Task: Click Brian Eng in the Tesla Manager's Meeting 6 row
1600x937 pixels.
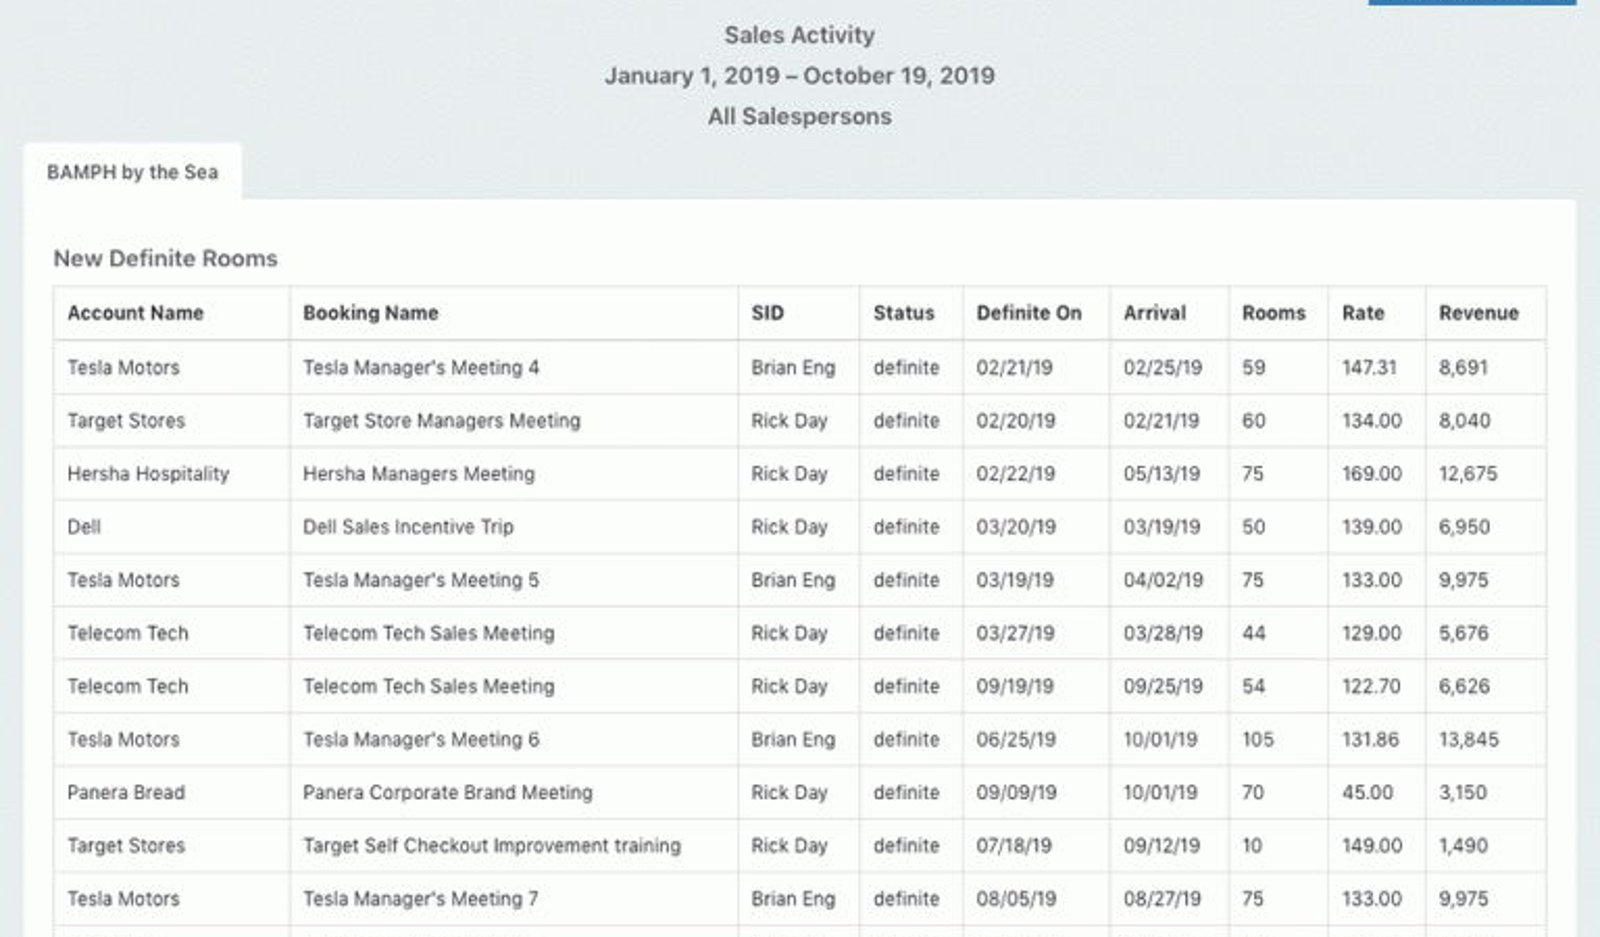Action: 793,739
